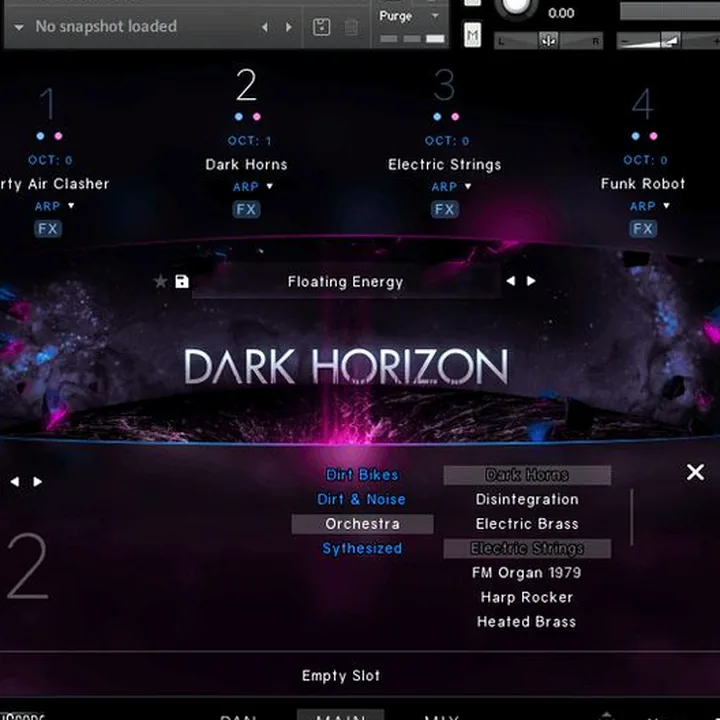Open Electric Strings sound name in layer 3

[x=444, y=164]
